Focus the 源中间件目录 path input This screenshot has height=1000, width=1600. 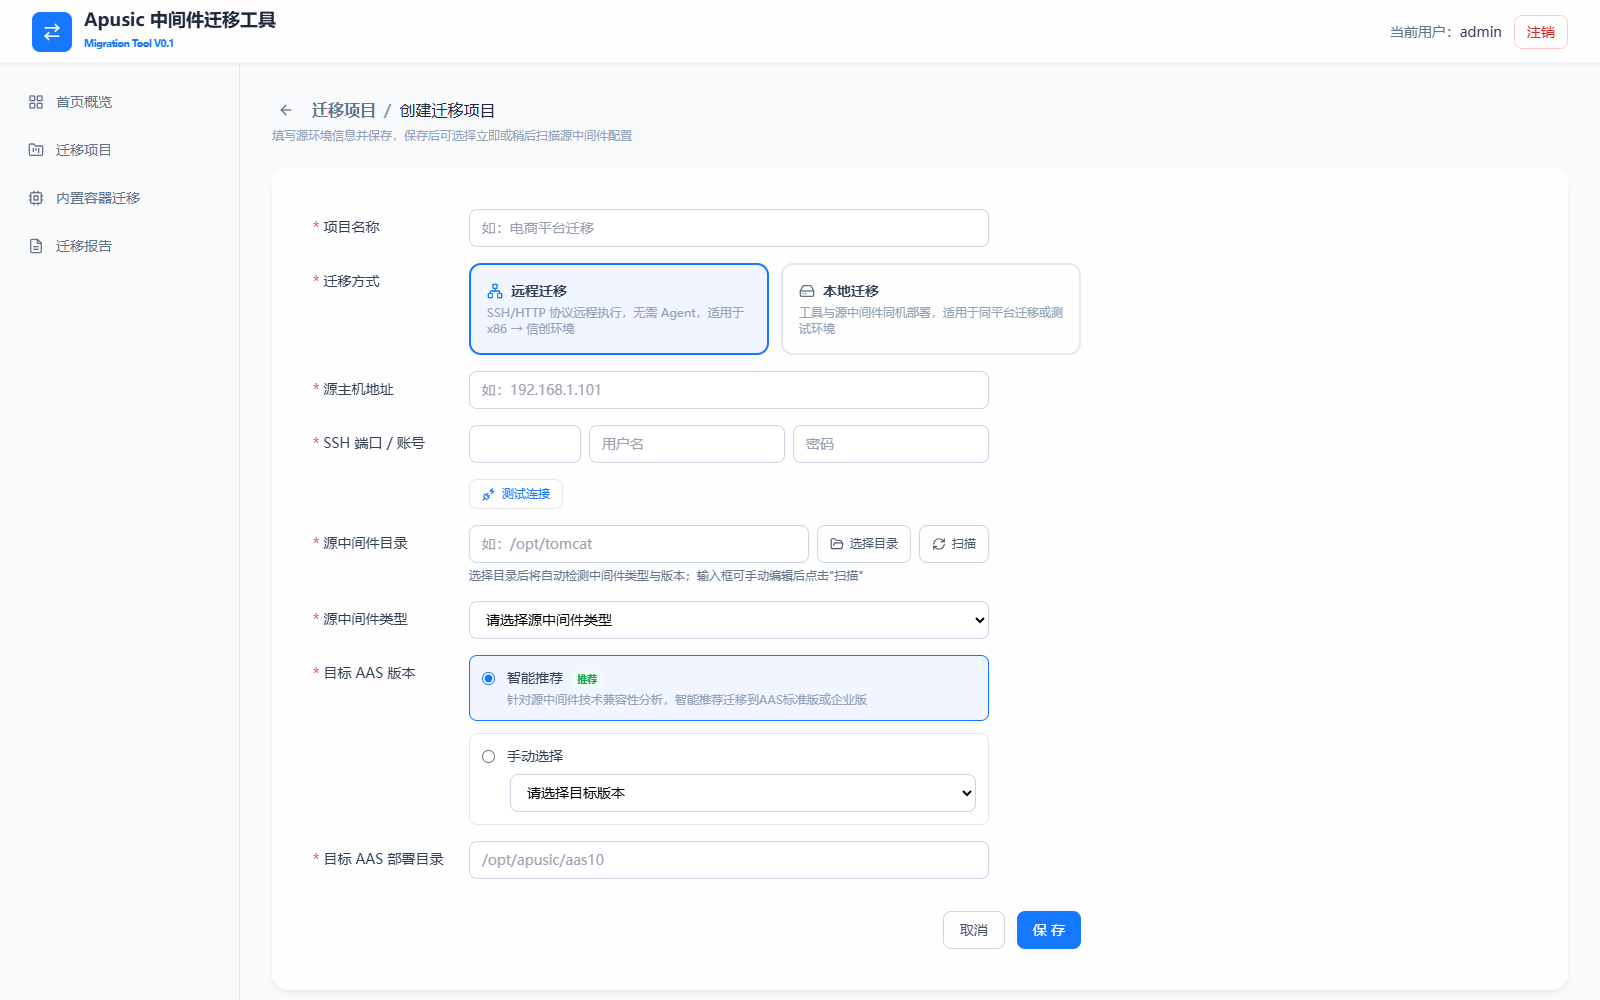(639, 544)
